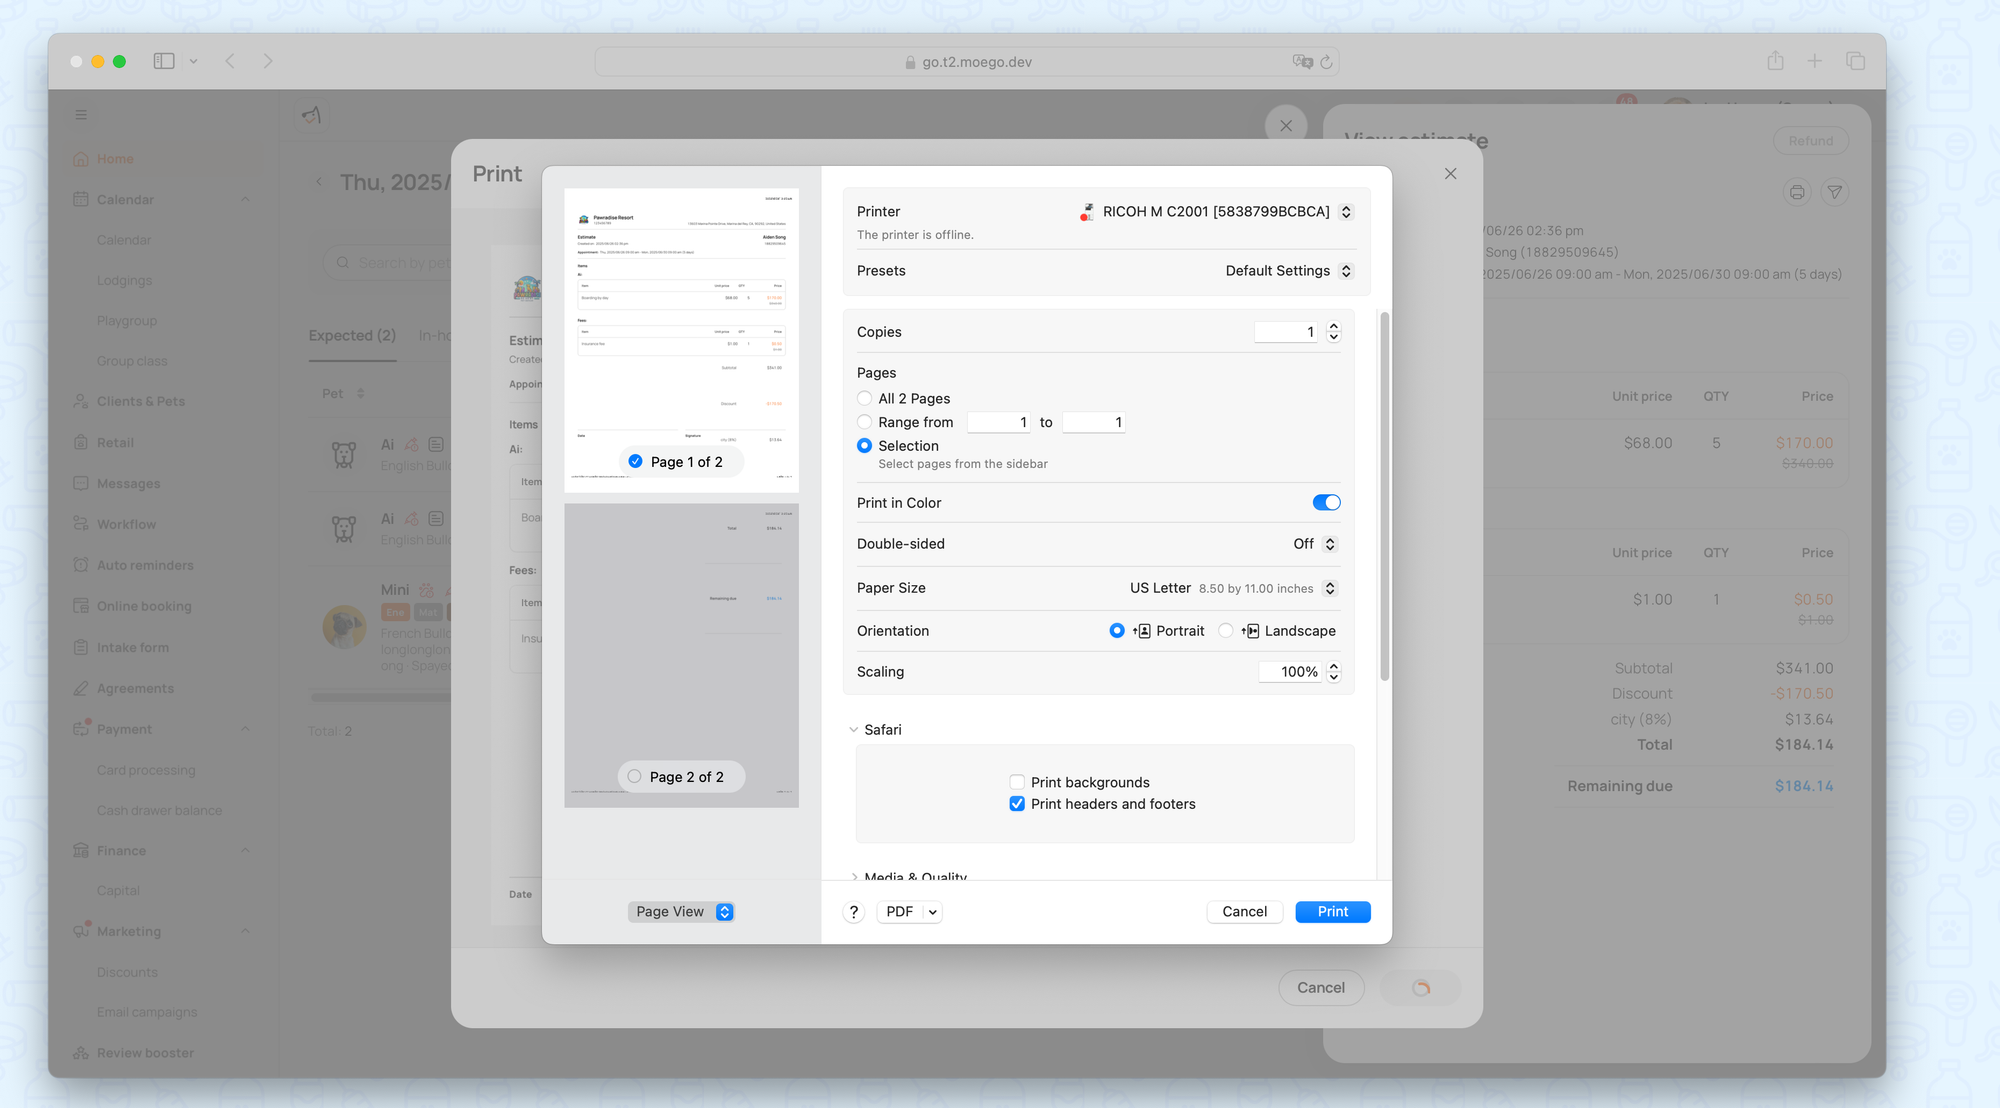
Task: Toggle the Print in Color switch
Action: pos(1326,503)
